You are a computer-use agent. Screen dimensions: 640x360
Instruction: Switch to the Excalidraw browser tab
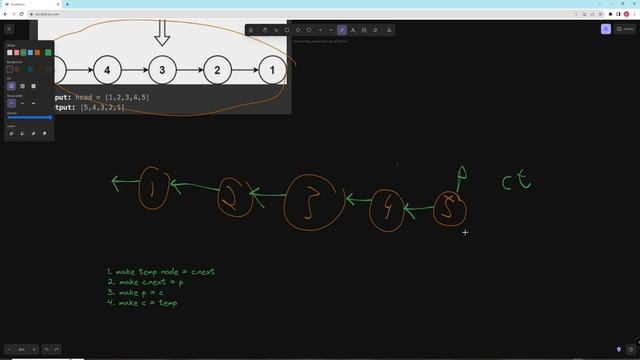[x=32, y=4]
